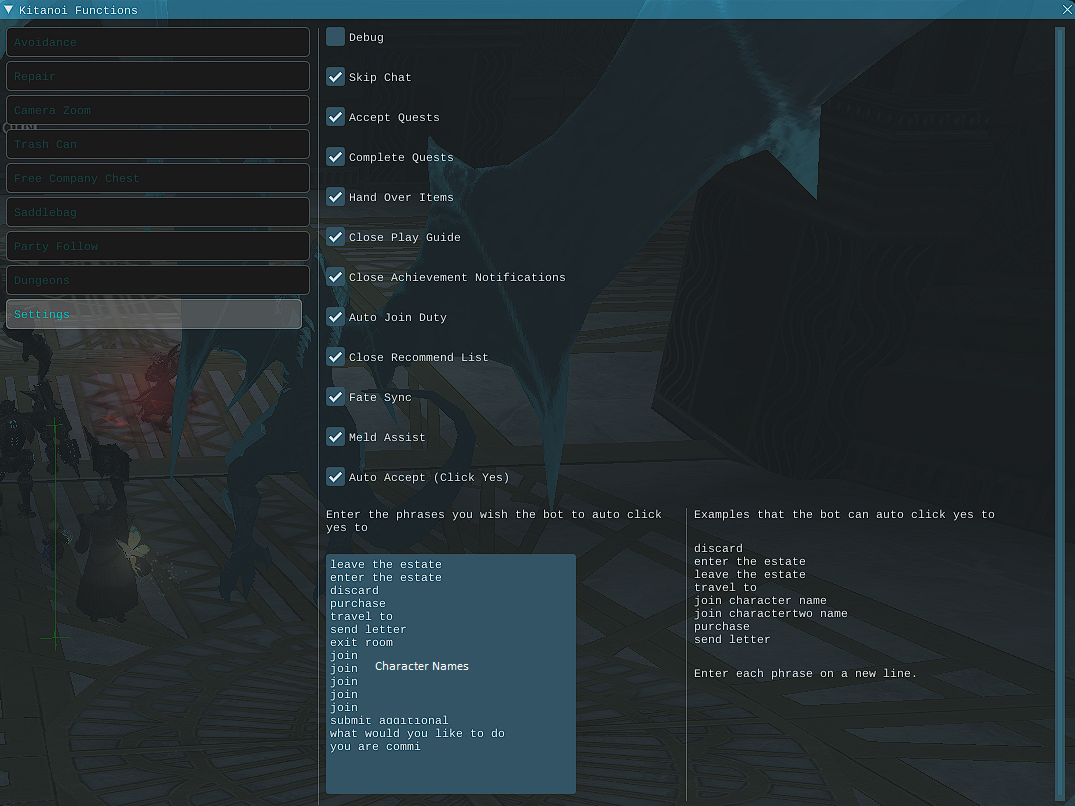The image size is (1075, 806).
Task: Open the Dungeons section
Action: click(157, 280)
